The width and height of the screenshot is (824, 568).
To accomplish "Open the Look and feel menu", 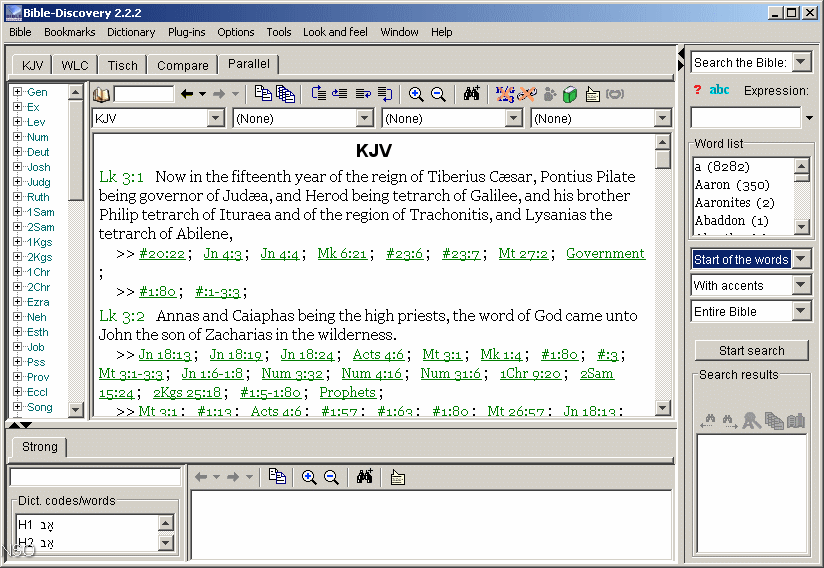I will click(335, 32).
